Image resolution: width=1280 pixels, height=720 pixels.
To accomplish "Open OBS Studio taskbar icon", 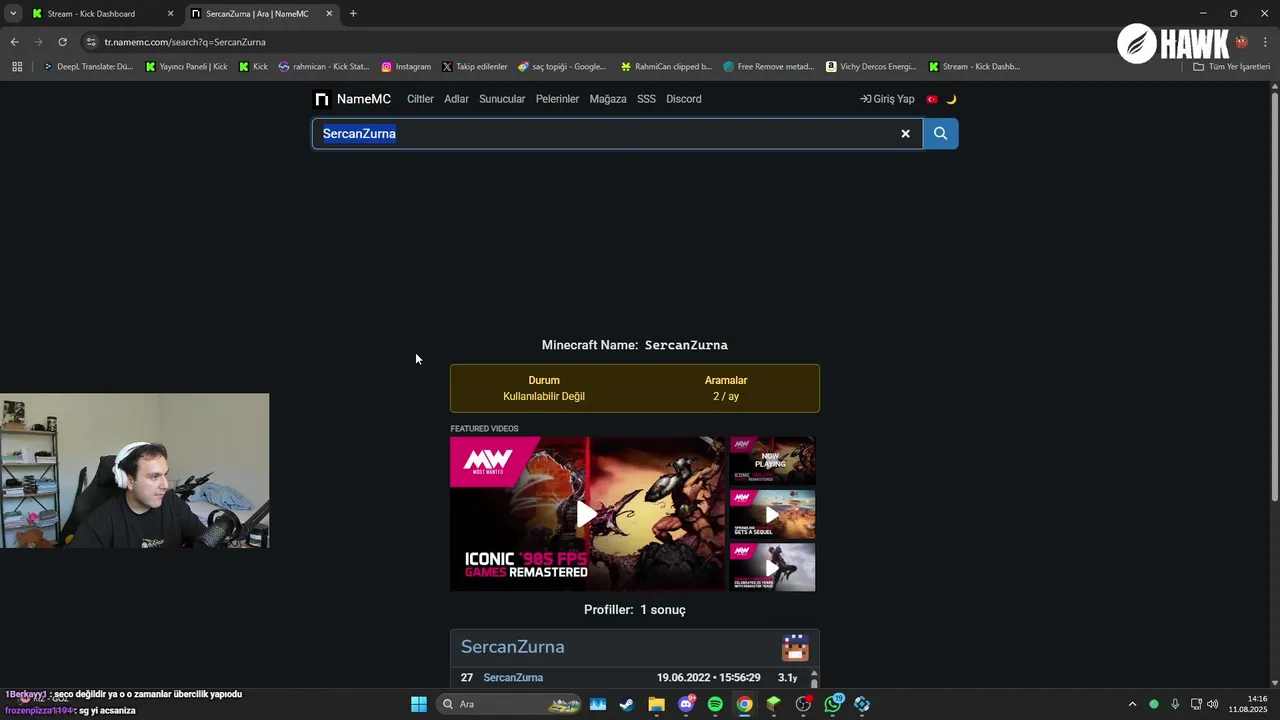I will click(x=803, y=704).
